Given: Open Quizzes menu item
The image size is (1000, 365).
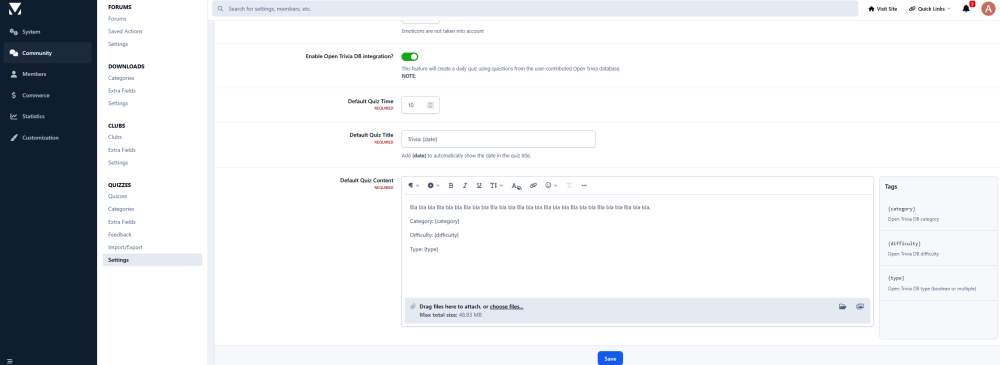Looking at the screenshot, I should click(x=118, y=197).
